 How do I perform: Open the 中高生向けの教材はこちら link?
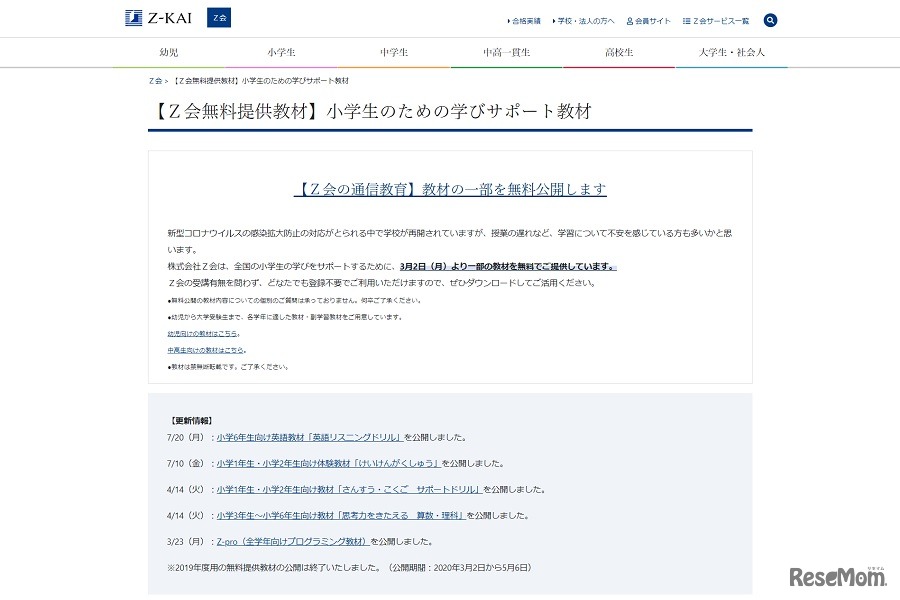point(206,349)
